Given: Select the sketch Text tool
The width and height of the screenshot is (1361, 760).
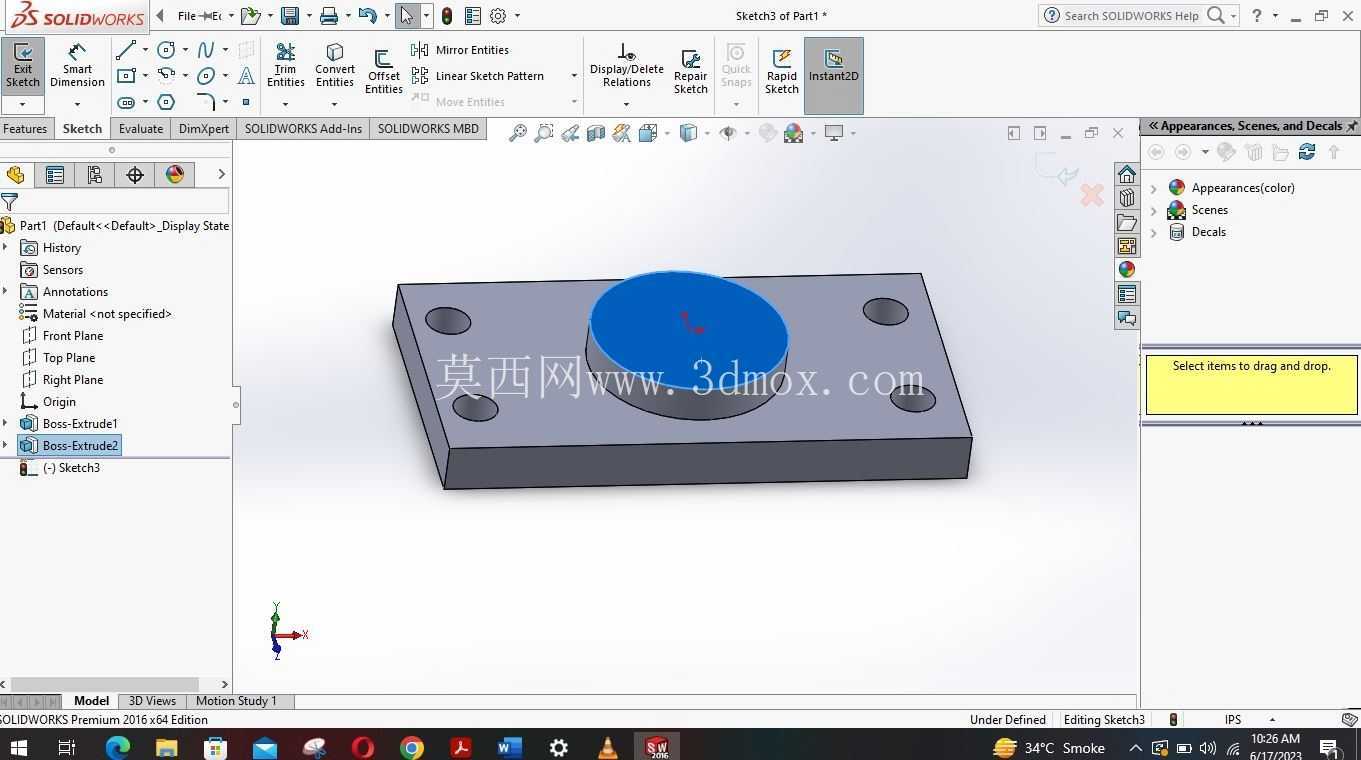Looking at the screenshot, I should tap(246, 76).
